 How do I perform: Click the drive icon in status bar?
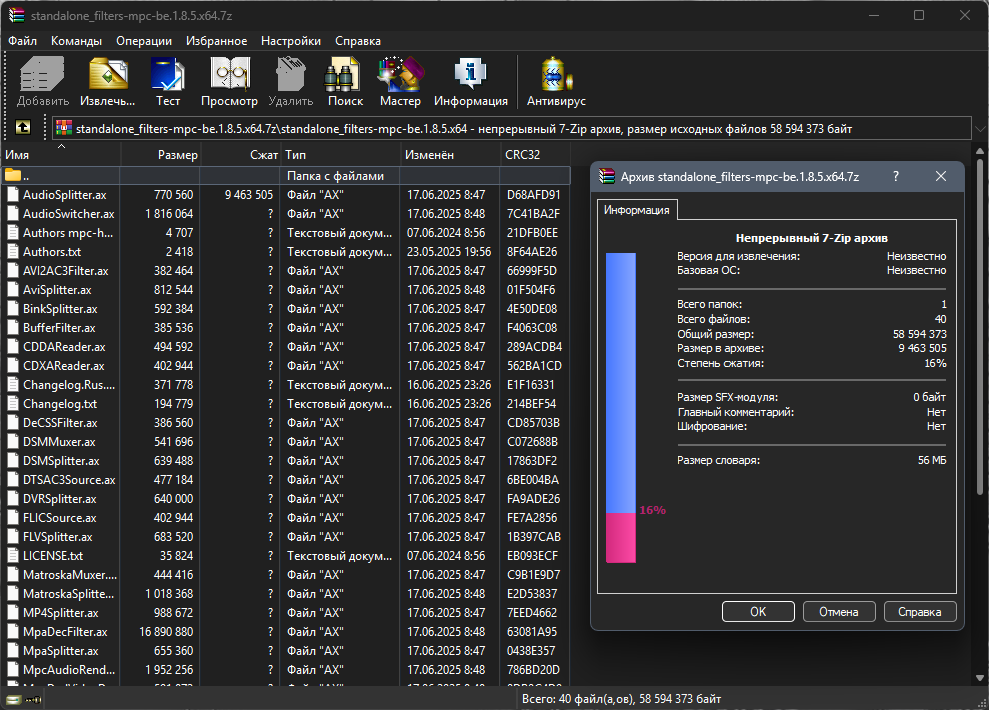[13, 699]
